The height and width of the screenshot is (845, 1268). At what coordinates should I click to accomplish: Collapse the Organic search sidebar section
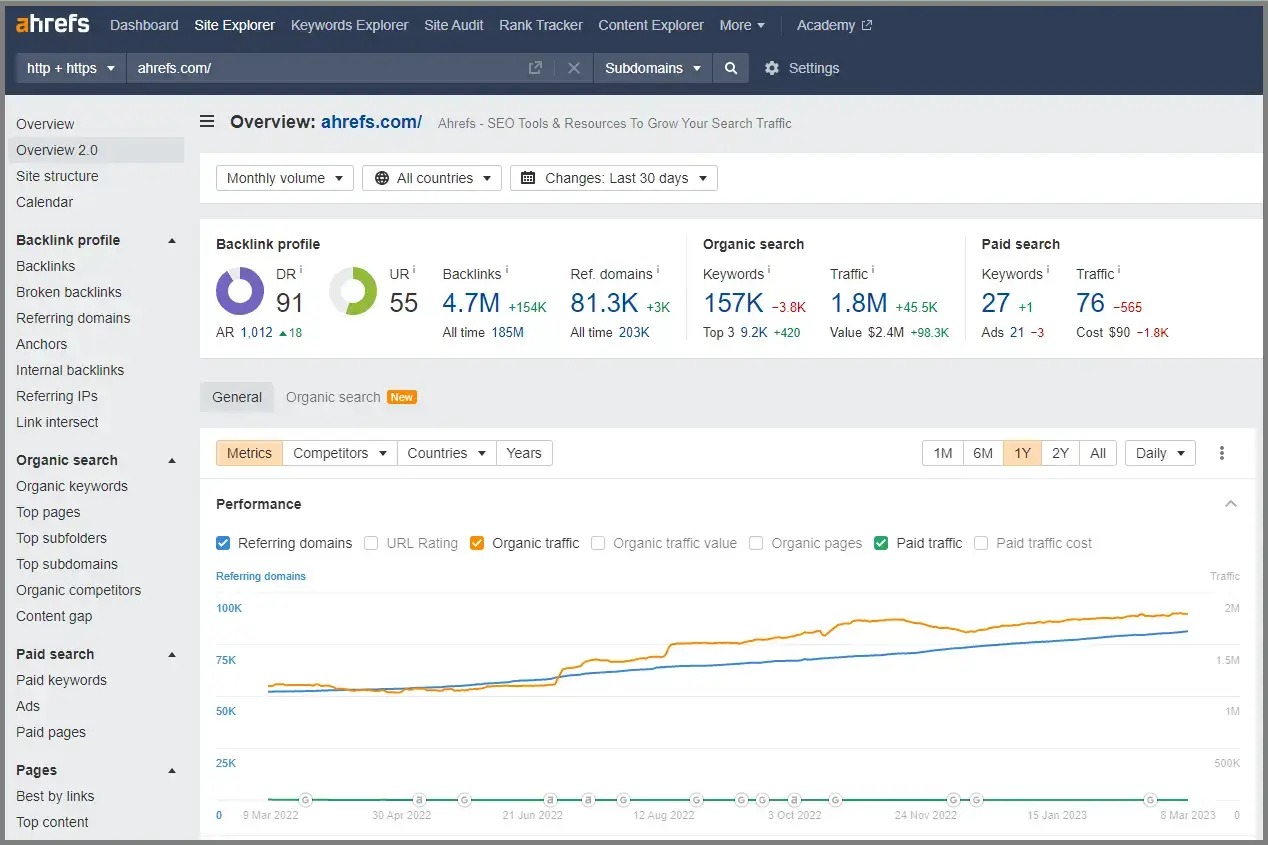click(172, 461)
